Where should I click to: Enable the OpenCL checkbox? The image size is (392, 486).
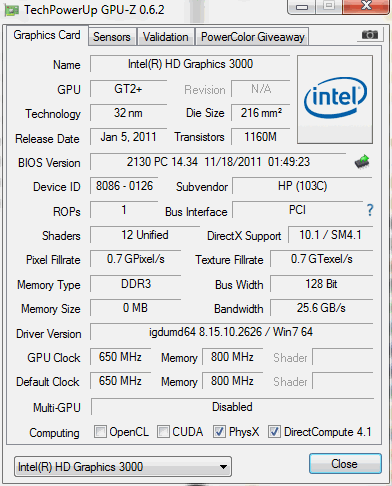click(100, 432)
